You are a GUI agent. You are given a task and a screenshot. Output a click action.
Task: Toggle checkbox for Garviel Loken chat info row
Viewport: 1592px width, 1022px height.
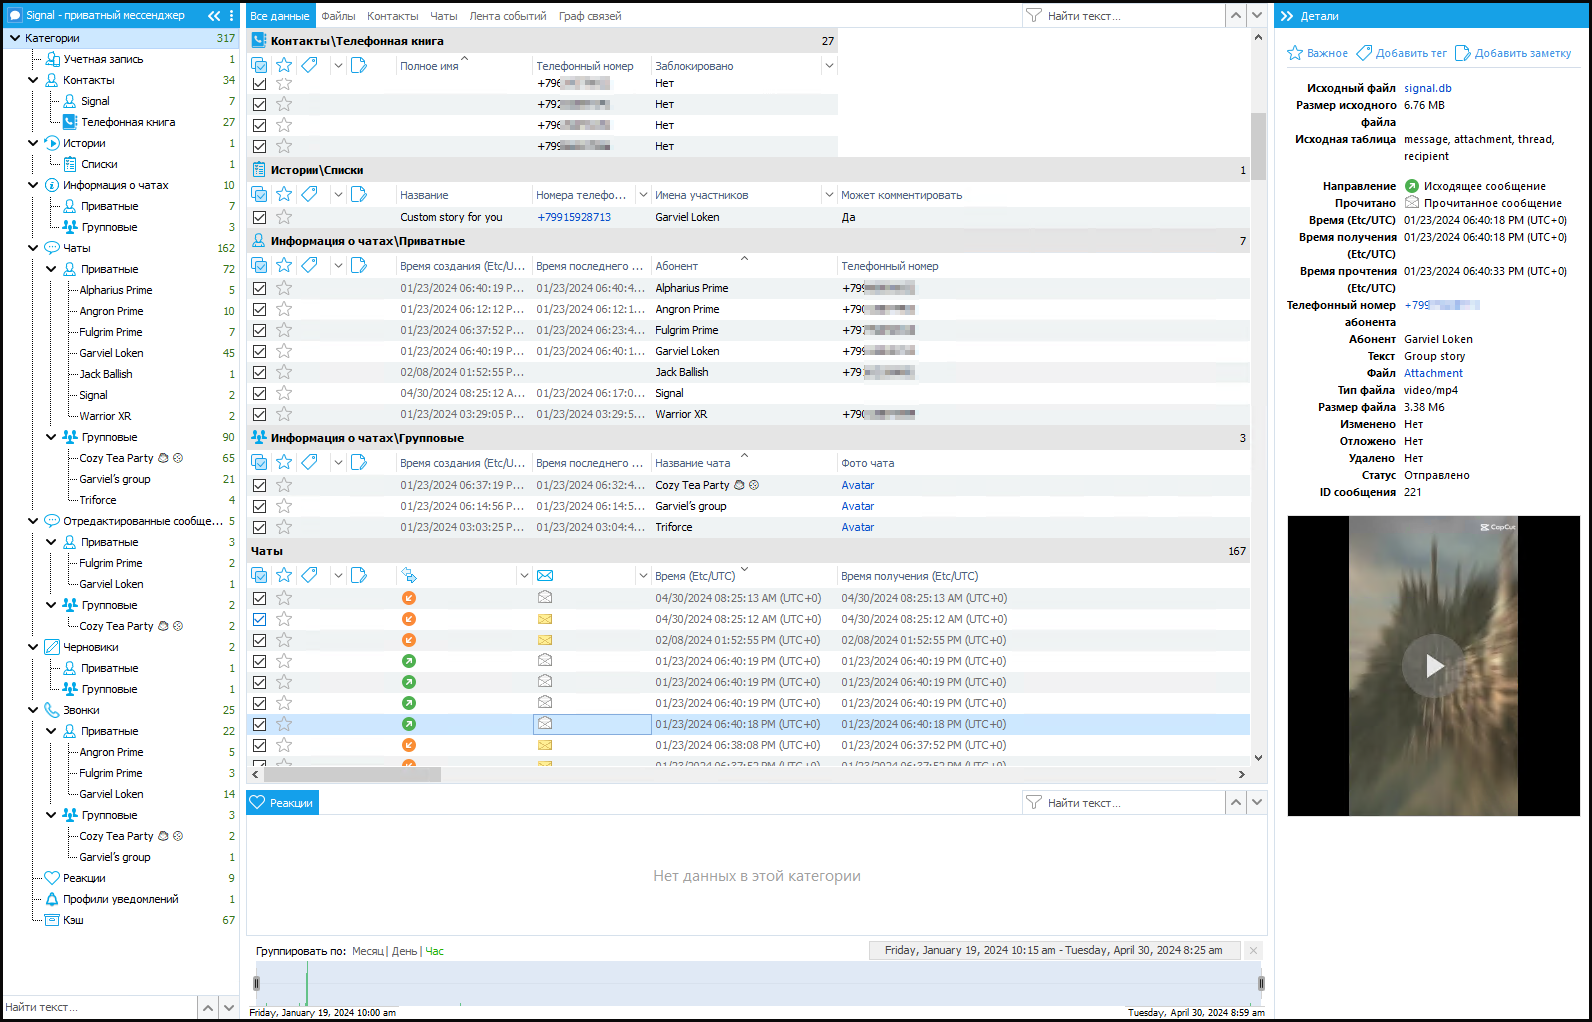[x=260, y=351]
